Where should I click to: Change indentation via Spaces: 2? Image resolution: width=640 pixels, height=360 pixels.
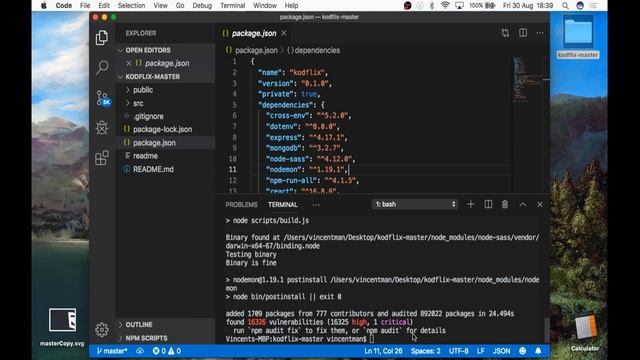pos(426,351)
